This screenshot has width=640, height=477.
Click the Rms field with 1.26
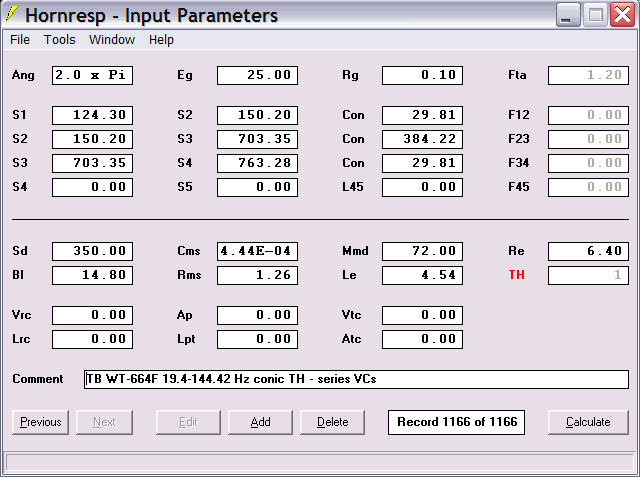click(x=258, y=275)
